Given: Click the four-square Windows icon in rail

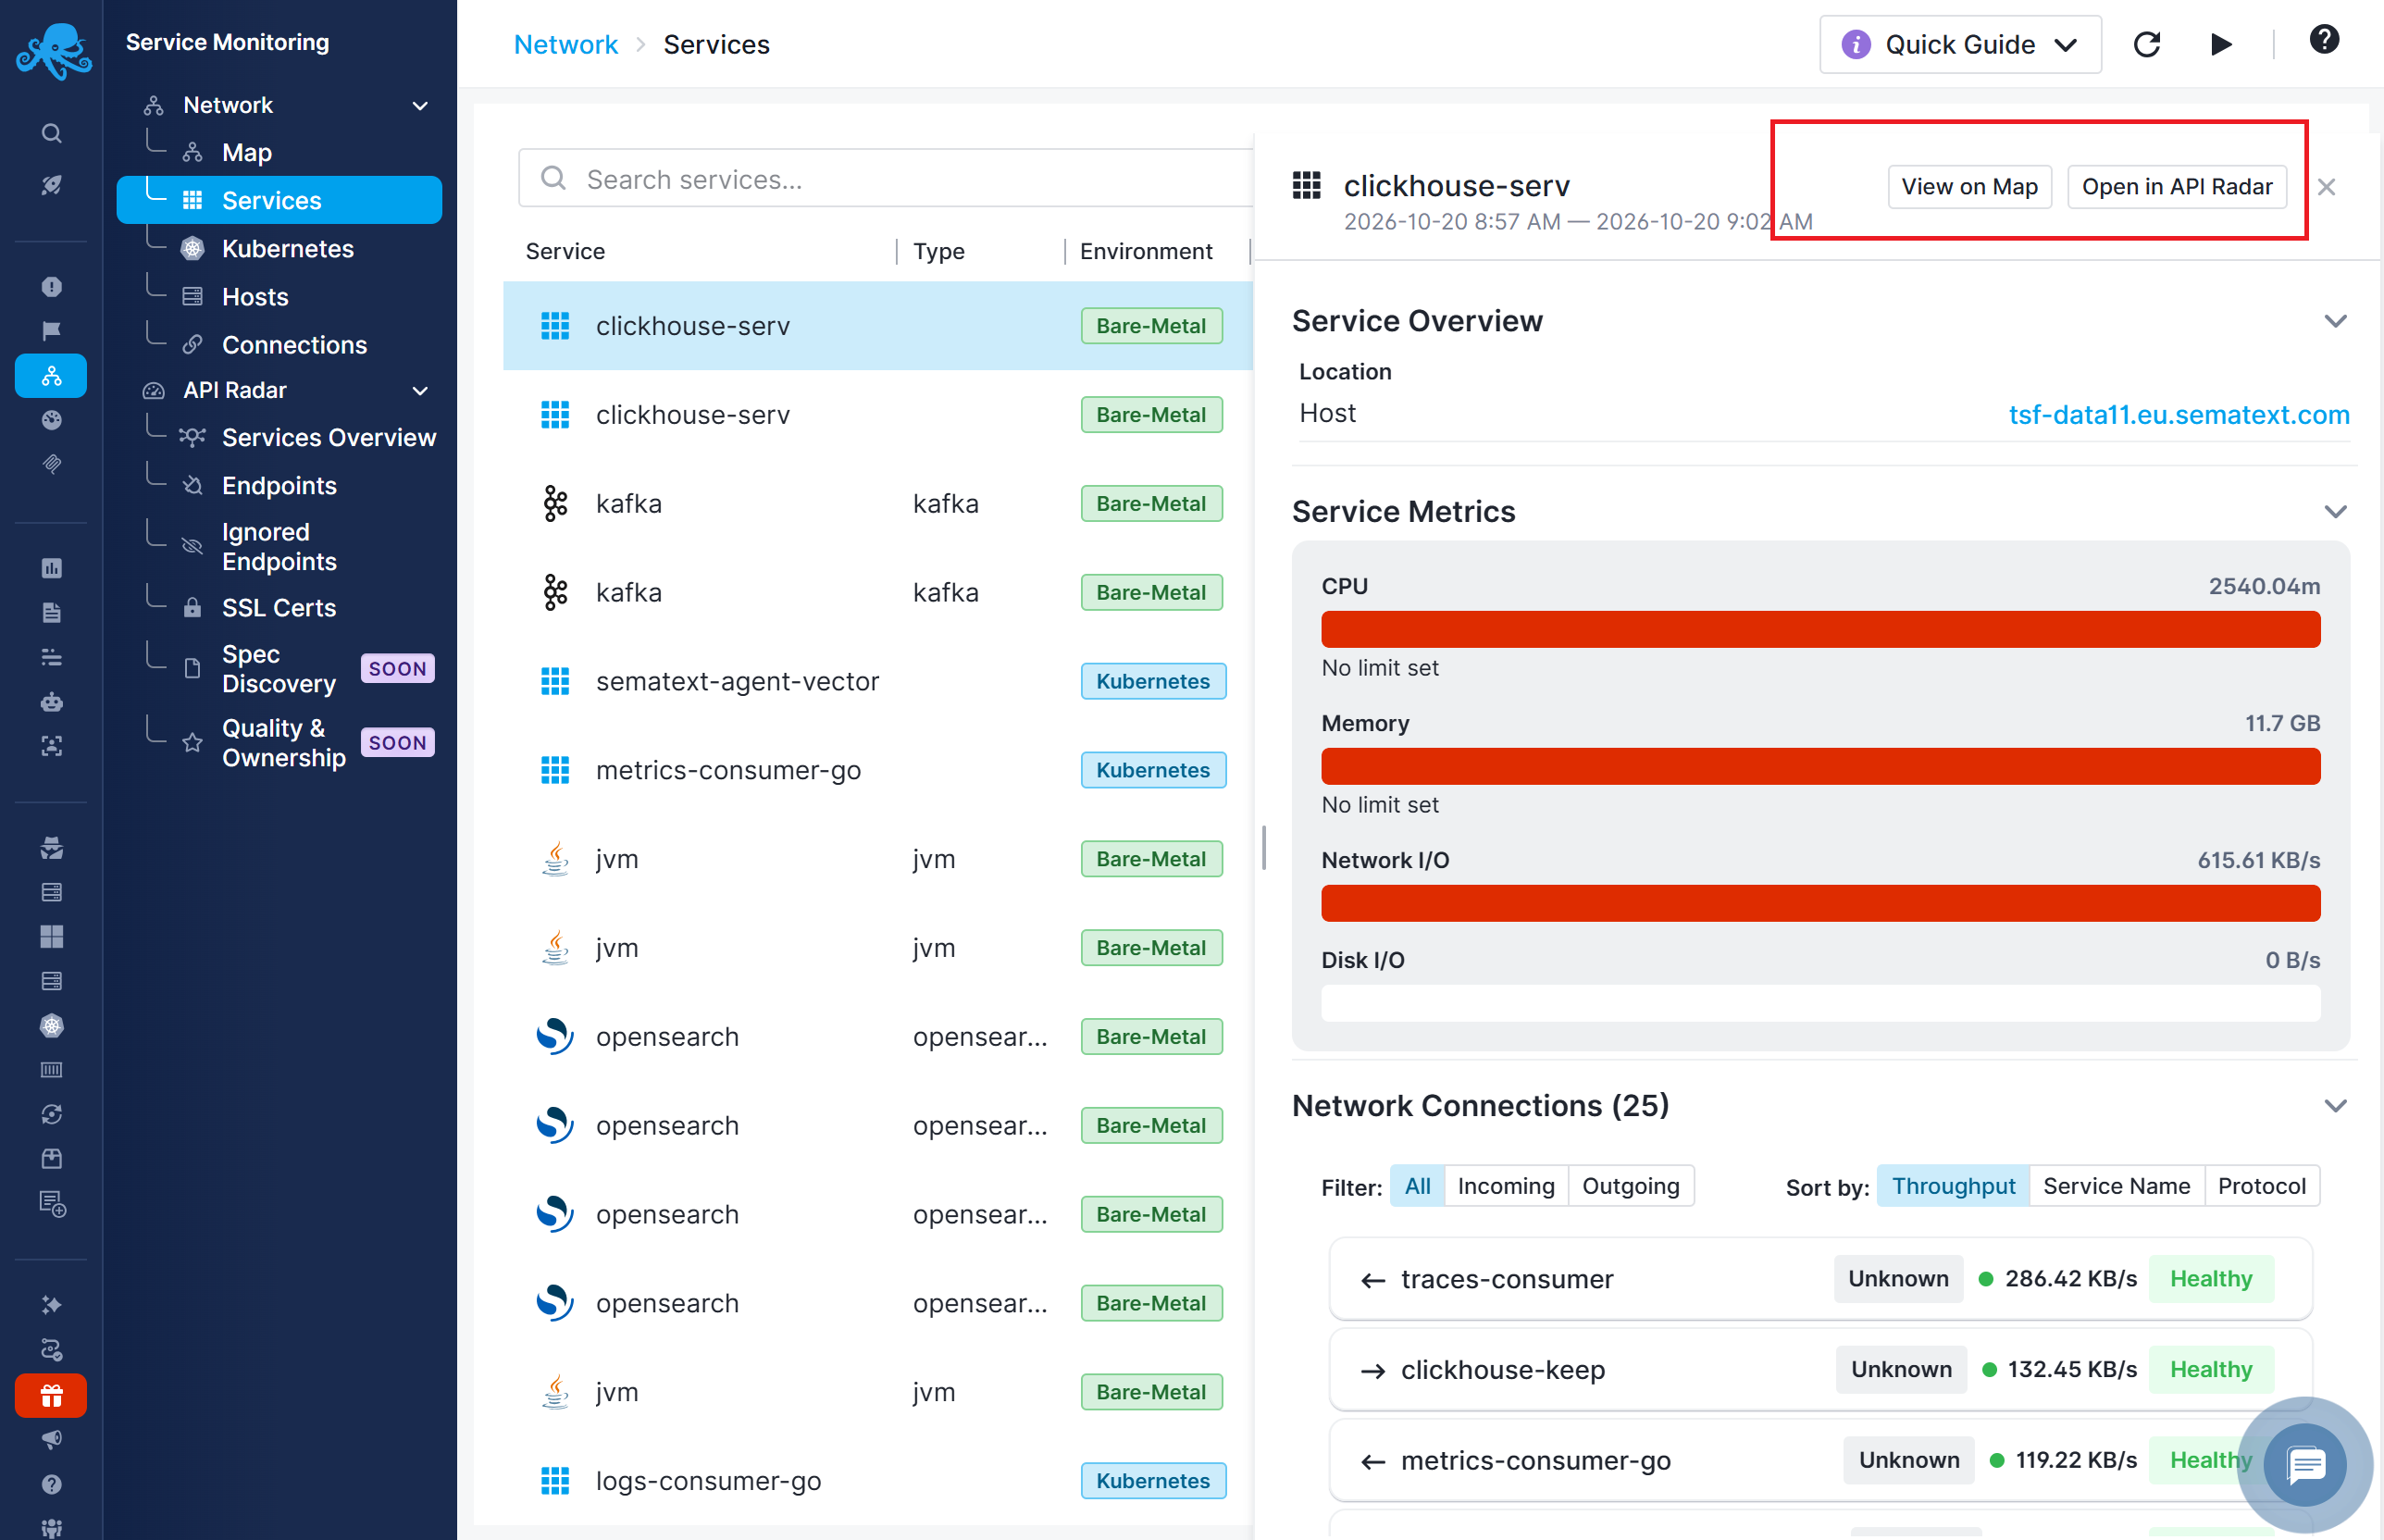Looking at the screenshot, I should click(x=51, y=937).
